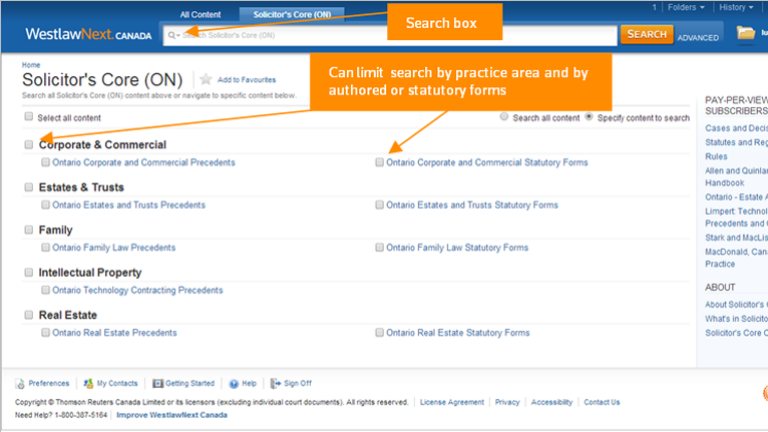Click Sign Off link
The width and height of the screenshot is (768, 432).
tap(297, 384)
